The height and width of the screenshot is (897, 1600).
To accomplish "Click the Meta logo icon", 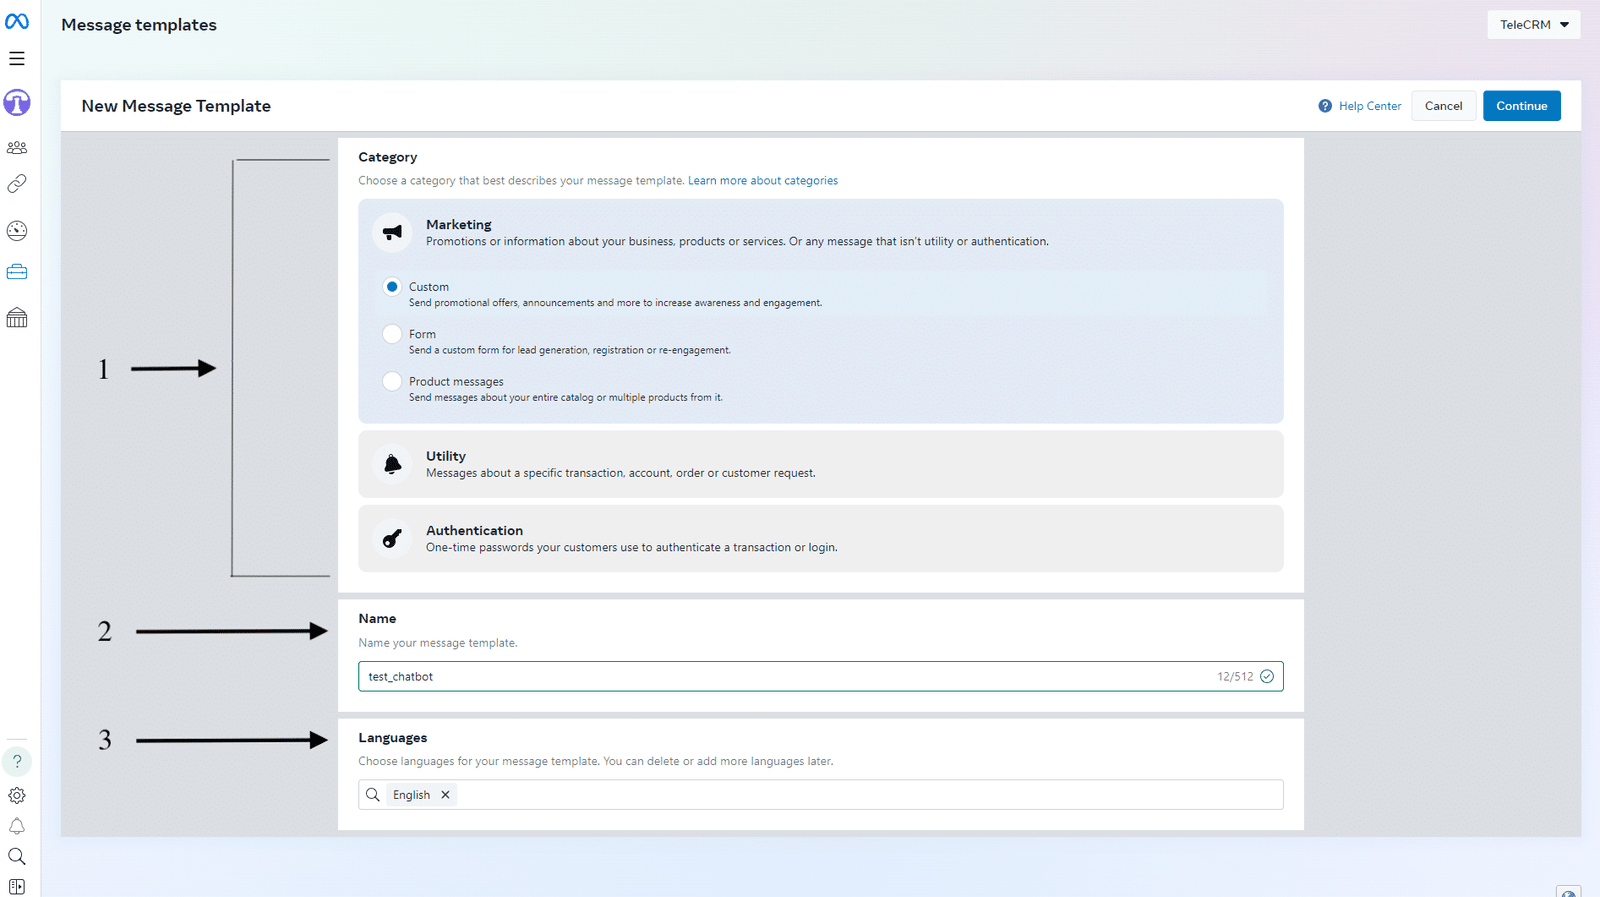I will (17, 21).
